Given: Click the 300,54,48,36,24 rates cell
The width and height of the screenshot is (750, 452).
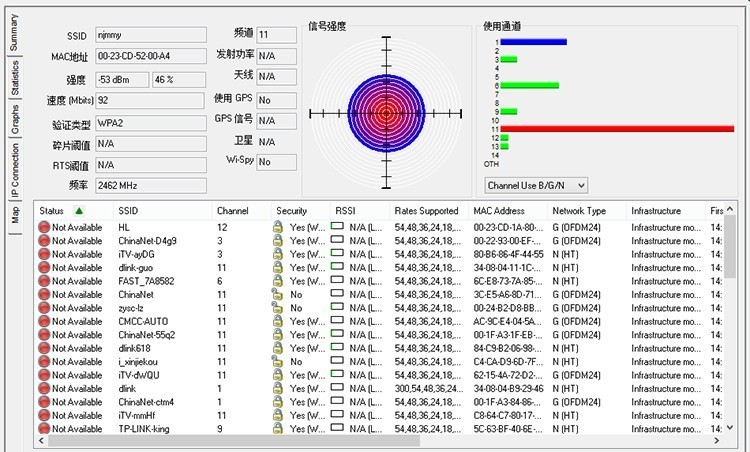Looking at the screenshot, I should point(428,388).
